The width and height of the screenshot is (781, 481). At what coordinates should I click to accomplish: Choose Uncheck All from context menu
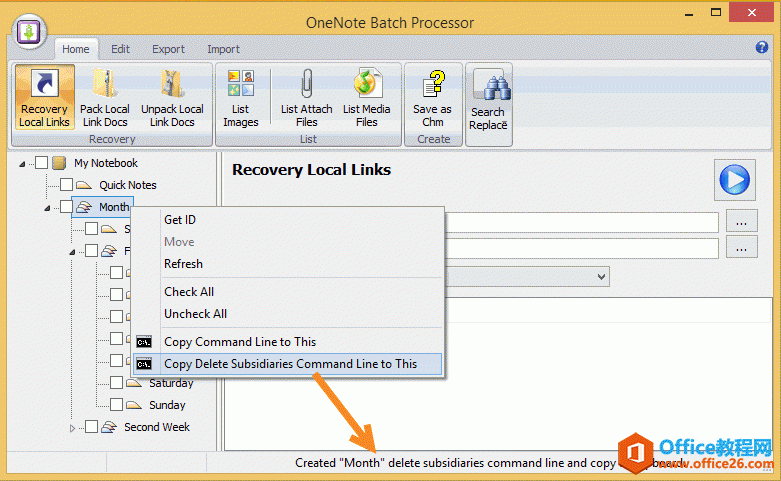(x=287, y=314)
